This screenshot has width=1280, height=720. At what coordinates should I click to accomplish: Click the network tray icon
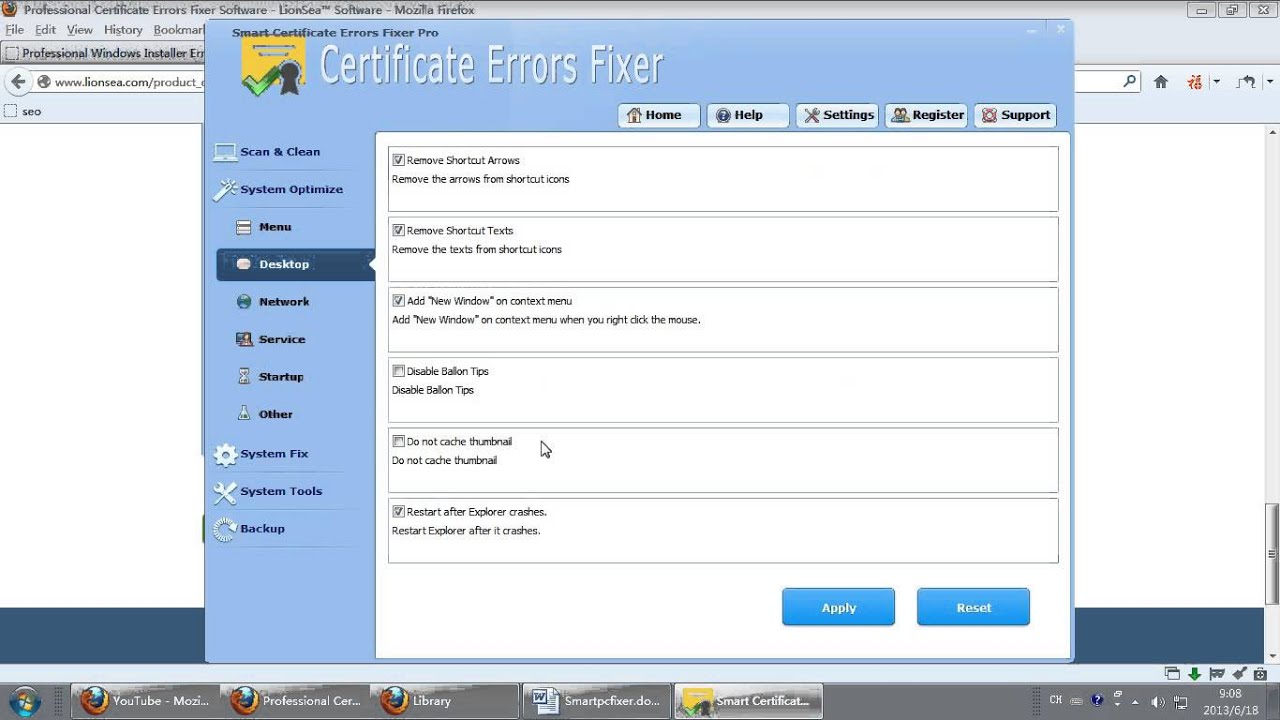(x=1181, y=701)
